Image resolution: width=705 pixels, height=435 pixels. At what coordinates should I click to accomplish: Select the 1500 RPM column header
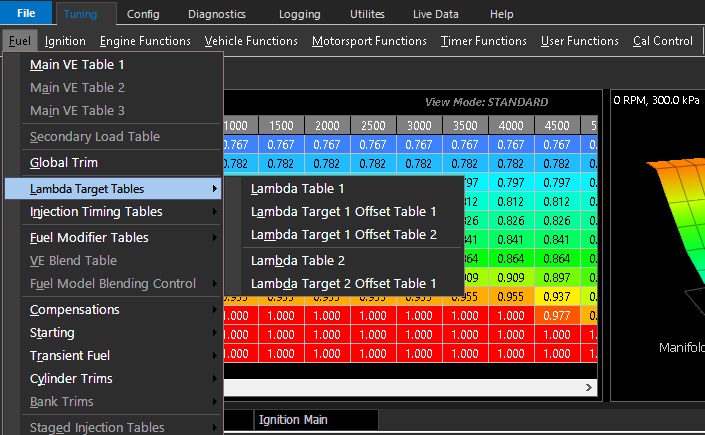(281, 126)
